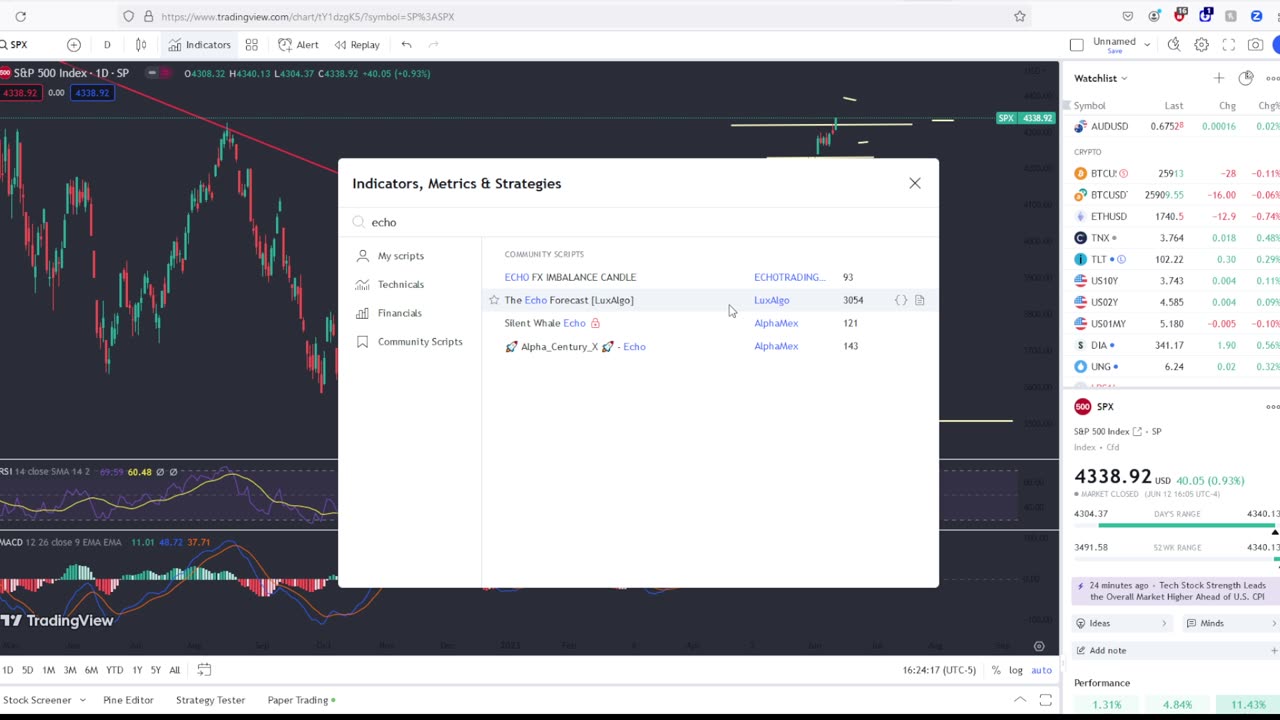Image resolution: width=1280 pixels, height=720 pixels.
Task: Select the 1D date range
Action: (x=8, y=670)
